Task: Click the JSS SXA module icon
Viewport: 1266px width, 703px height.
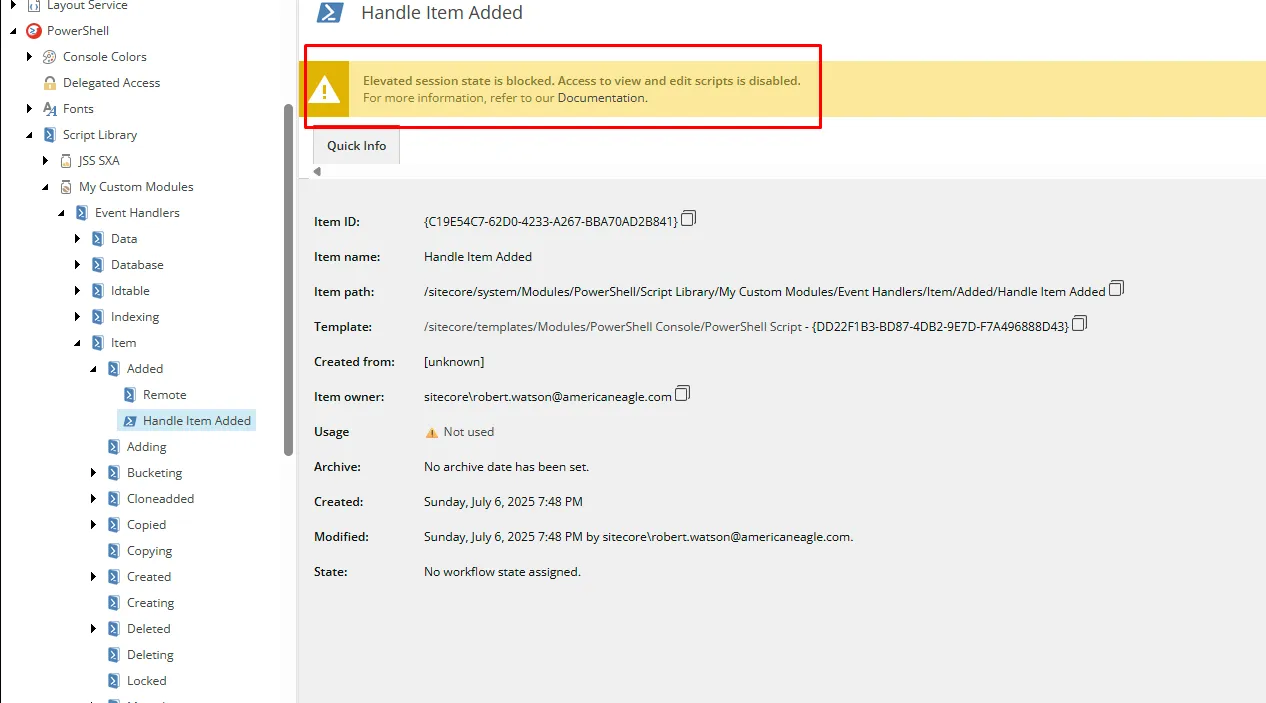Action: [x=66, y=161]
